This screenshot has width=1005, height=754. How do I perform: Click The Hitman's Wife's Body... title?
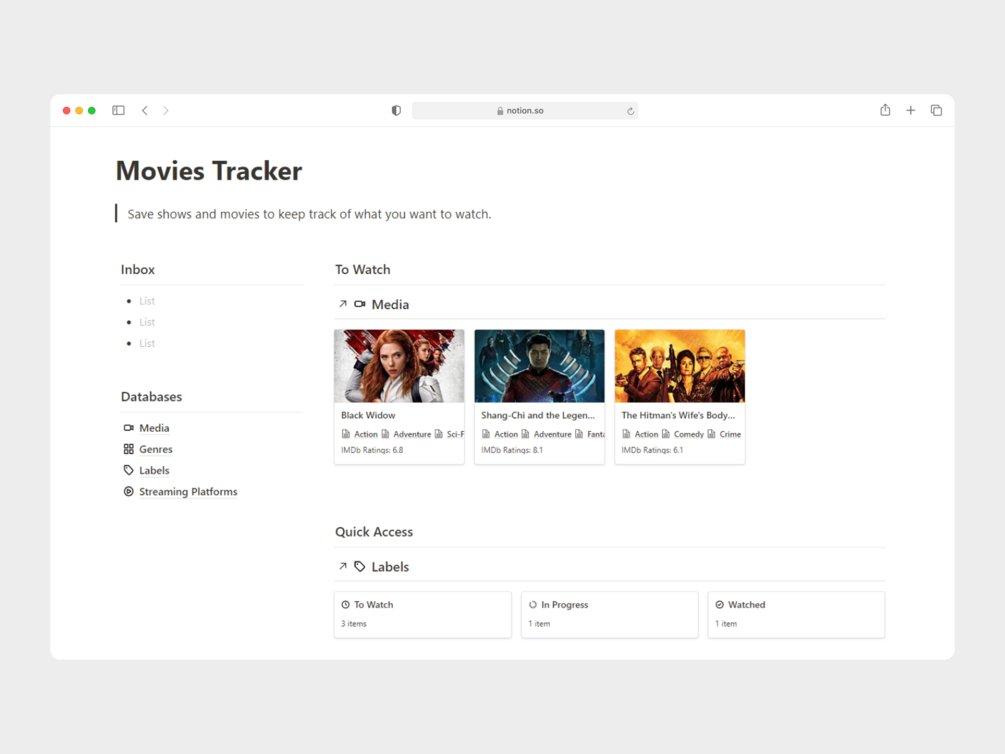click(678, 415)
